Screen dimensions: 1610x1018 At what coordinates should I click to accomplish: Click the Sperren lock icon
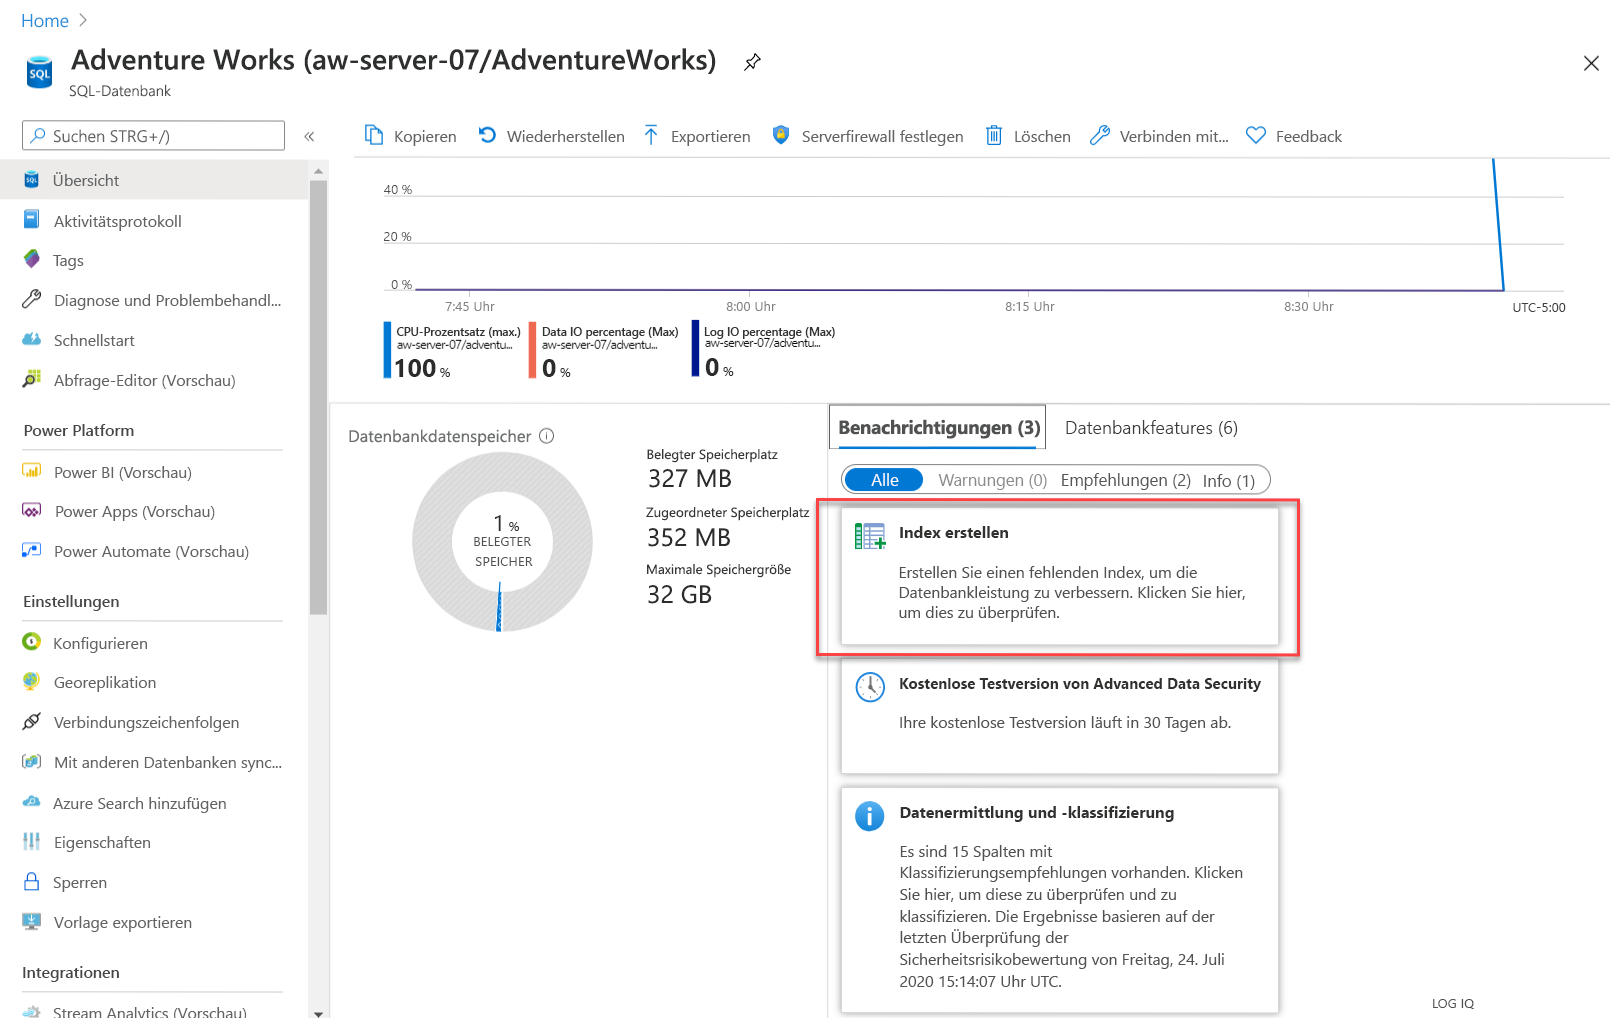32,881
